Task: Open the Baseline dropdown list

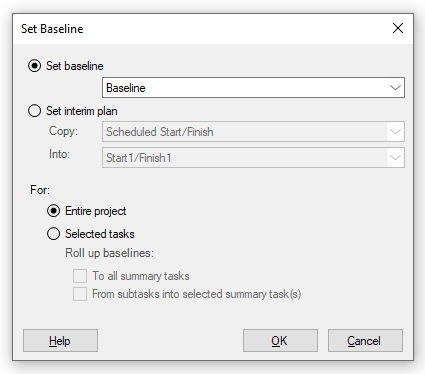Action: pyautogui.click(x=253, y=88)
